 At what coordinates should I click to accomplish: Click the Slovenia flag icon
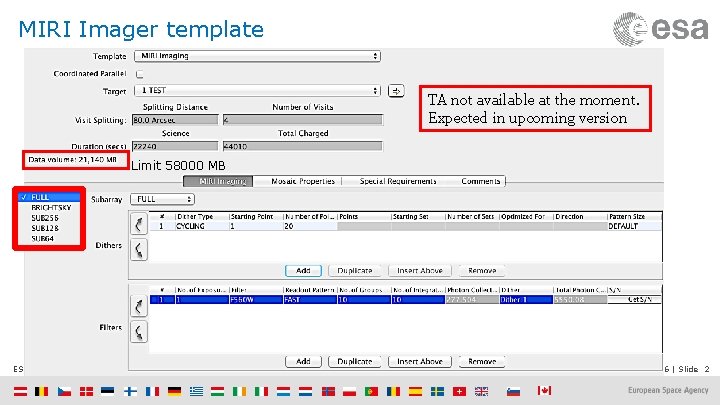click(513, 391)
